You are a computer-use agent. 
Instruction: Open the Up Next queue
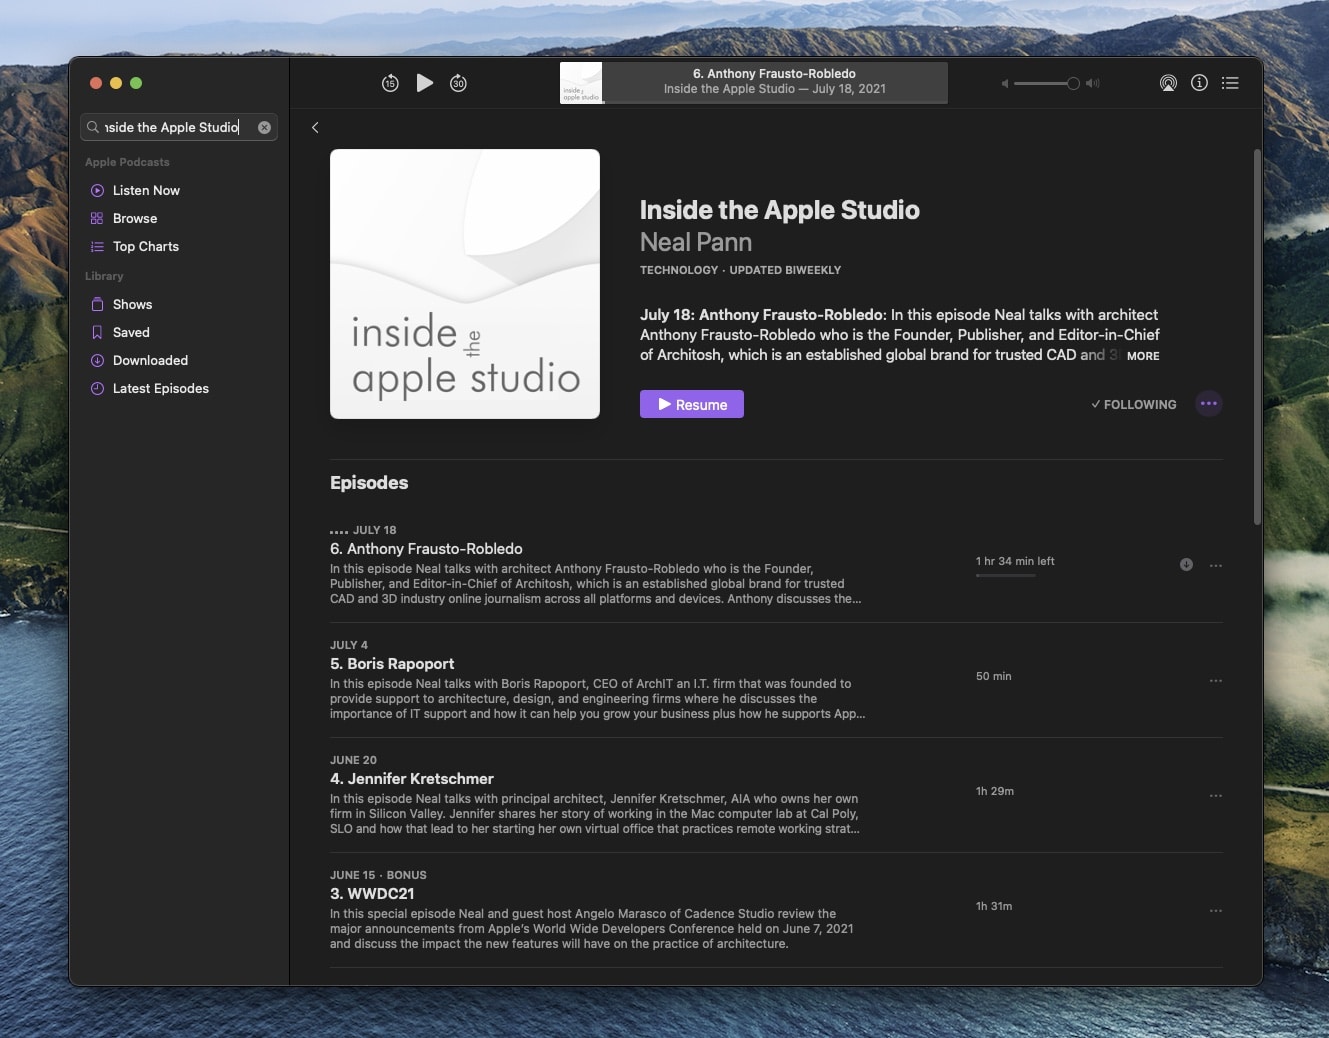(x=1230, y=83)
